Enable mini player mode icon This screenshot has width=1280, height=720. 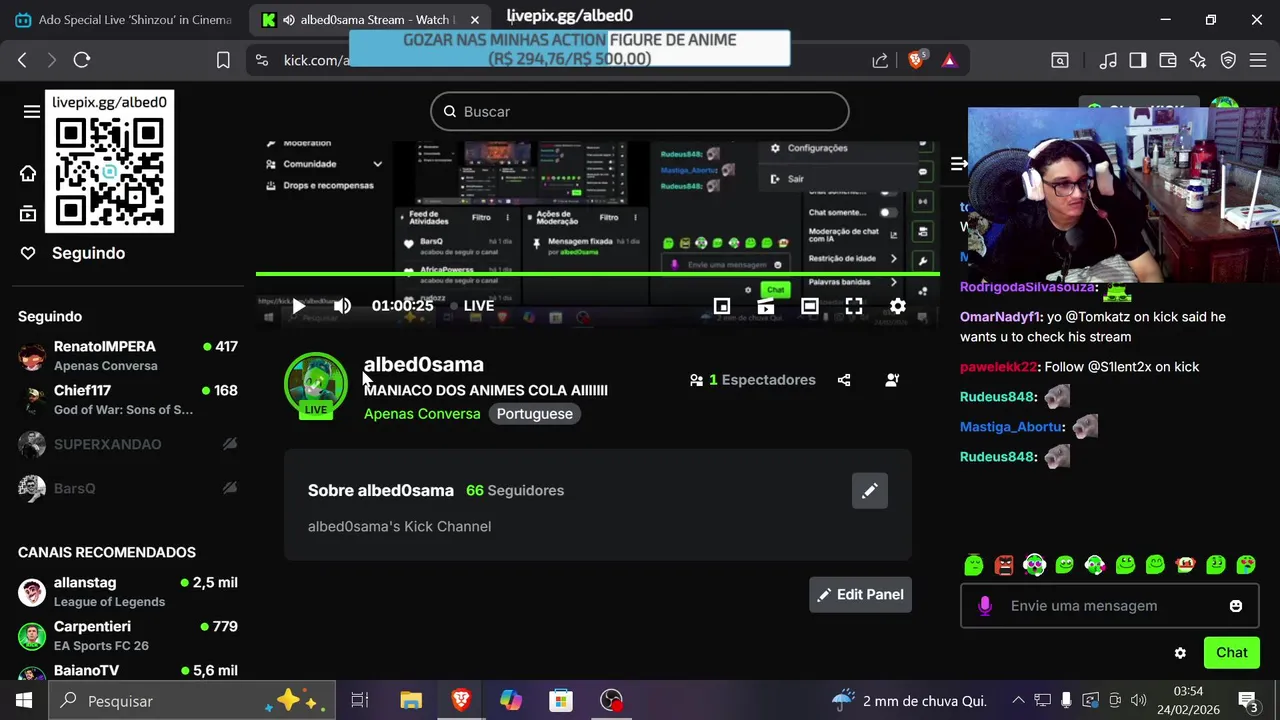pyautogui.click(x=722, y=306)
